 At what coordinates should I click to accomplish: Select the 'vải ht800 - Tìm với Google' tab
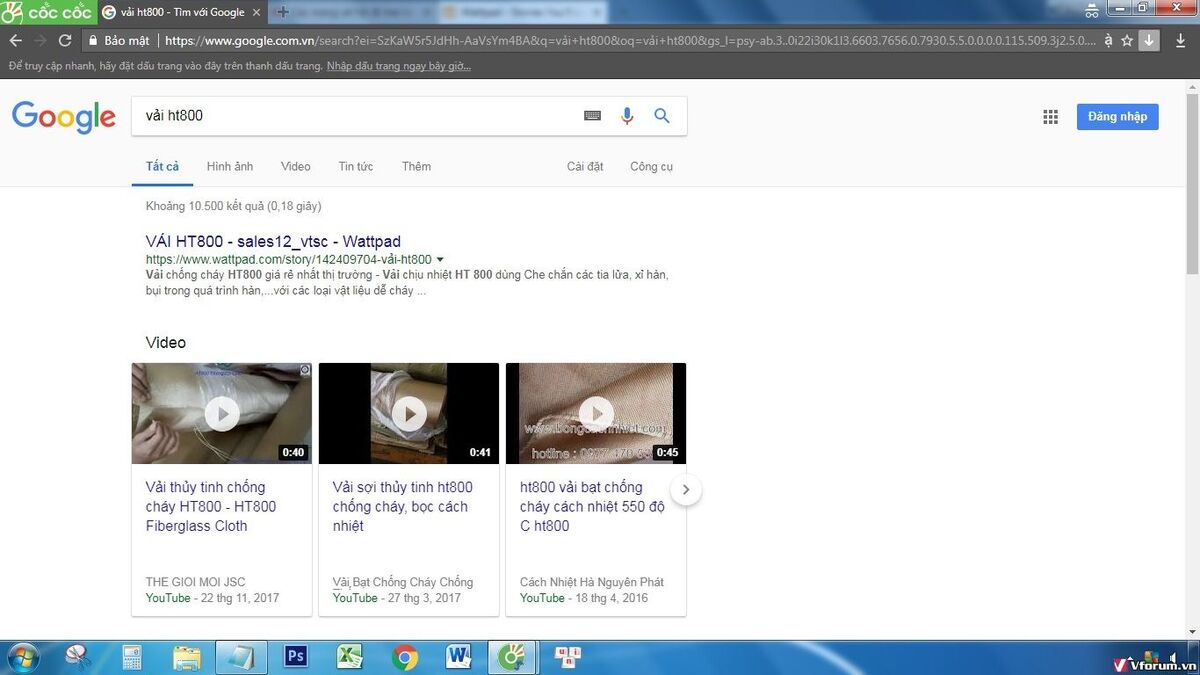(x=182, y=12)
